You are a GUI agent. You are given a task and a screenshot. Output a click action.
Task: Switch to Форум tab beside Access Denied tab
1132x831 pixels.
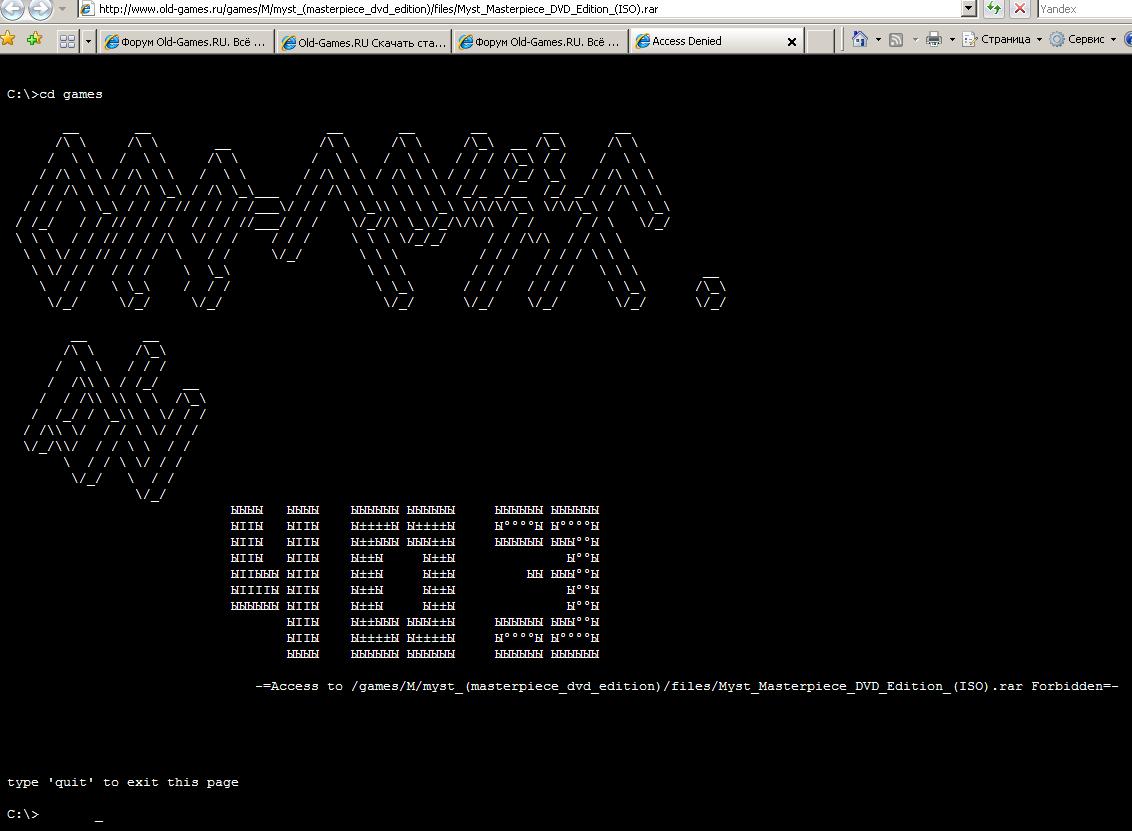click(541, 42)
